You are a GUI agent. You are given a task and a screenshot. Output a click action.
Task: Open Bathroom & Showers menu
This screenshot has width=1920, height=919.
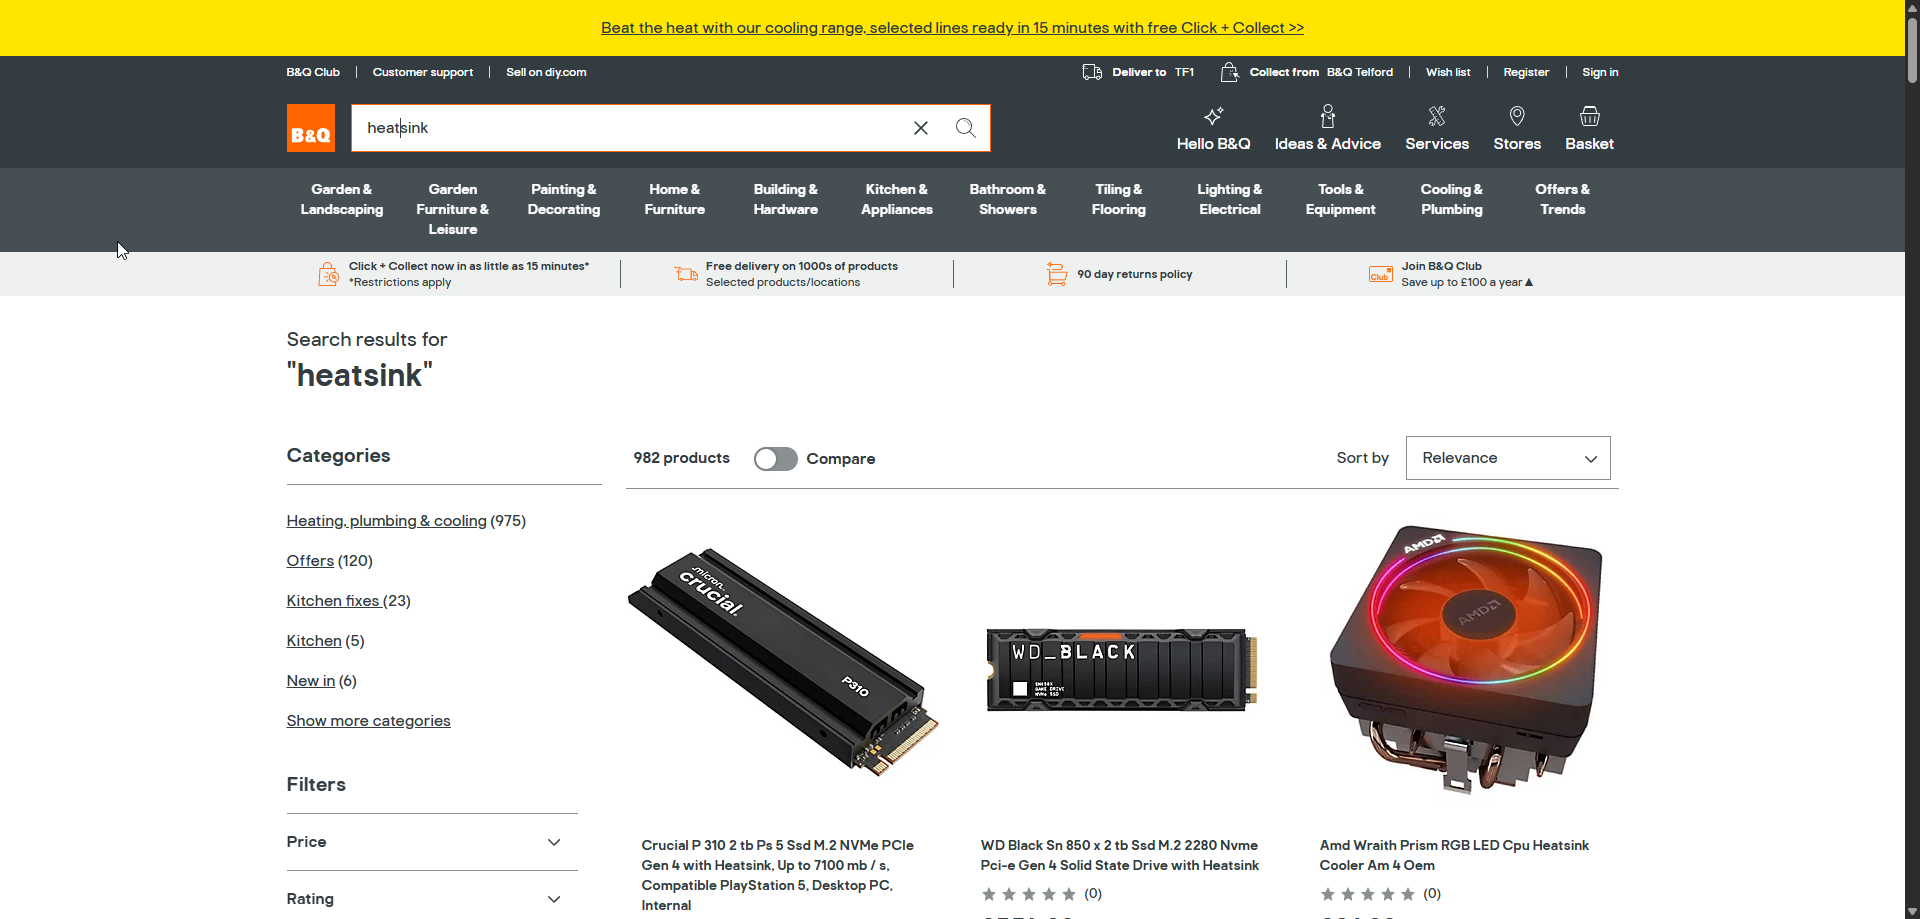pyautogui.click(x=1008, y=199)
